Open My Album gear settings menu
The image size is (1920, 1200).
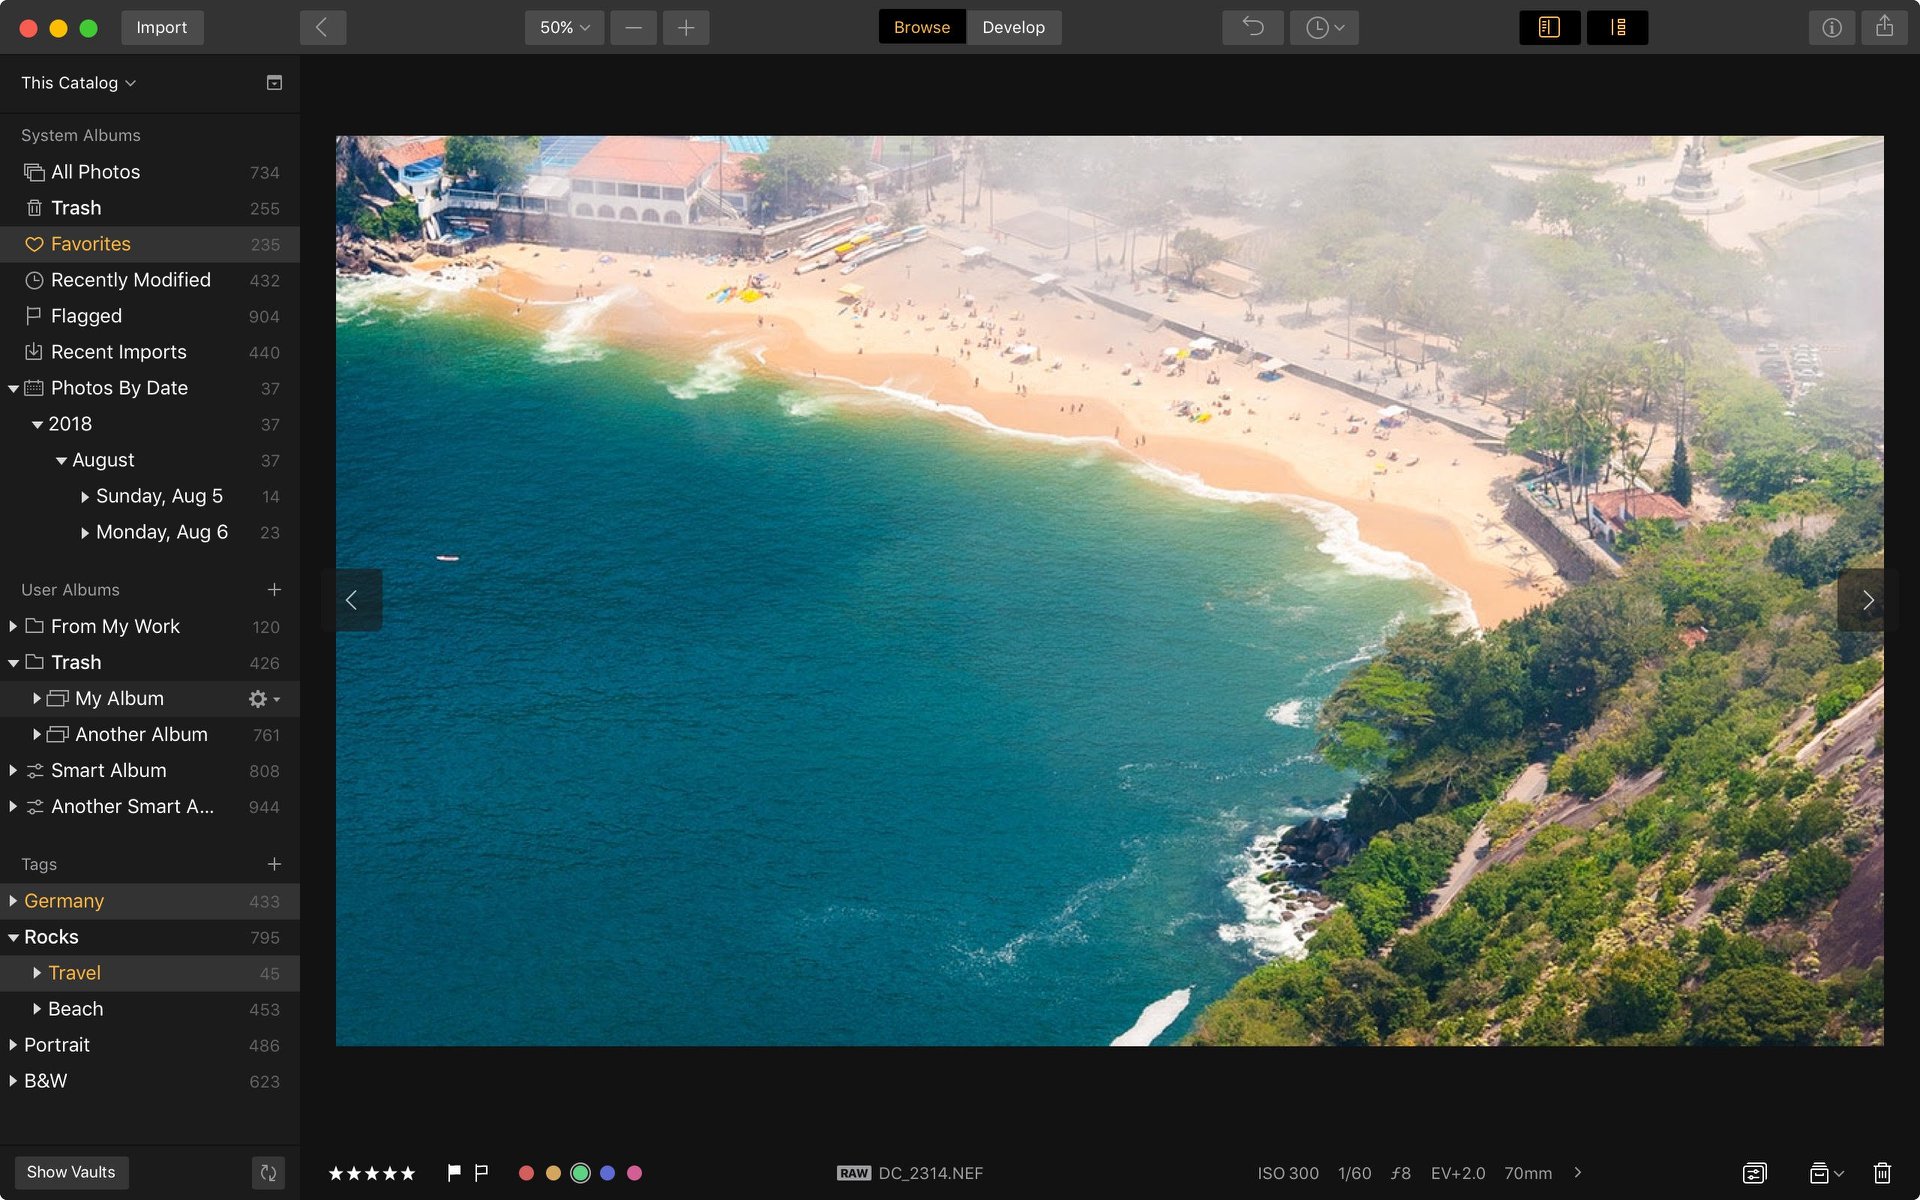(x=264, y=698)
